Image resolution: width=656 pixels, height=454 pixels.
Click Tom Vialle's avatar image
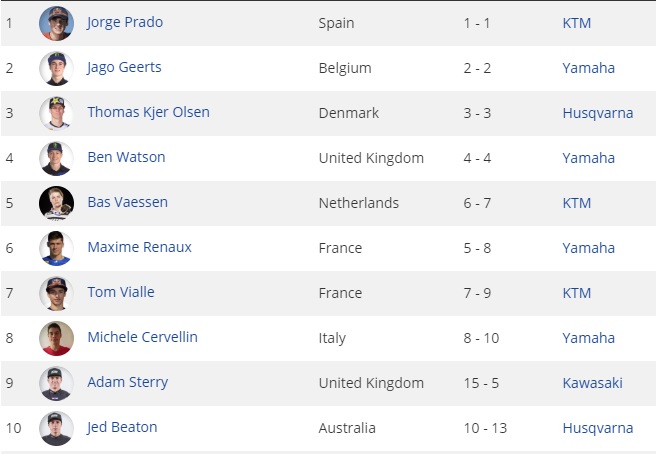pos(56,293)
